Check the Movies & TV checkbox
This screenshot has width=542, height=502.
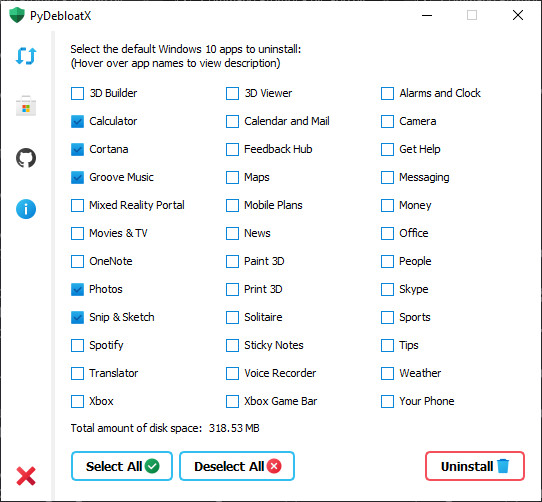coord(77,233)
